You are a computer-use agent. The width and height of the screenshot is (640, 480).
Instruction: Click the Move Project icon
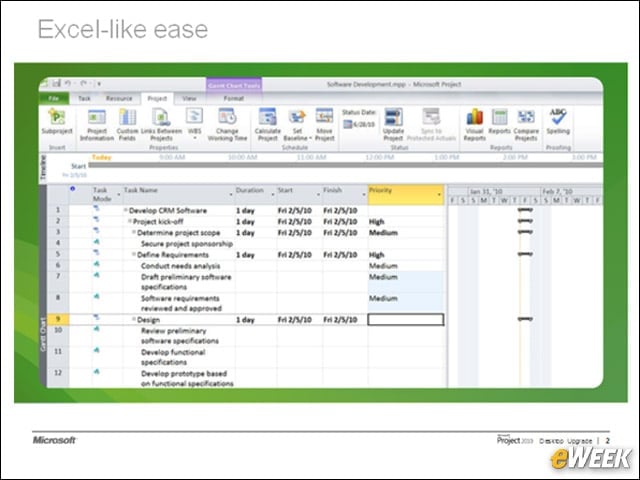point(324,116)
